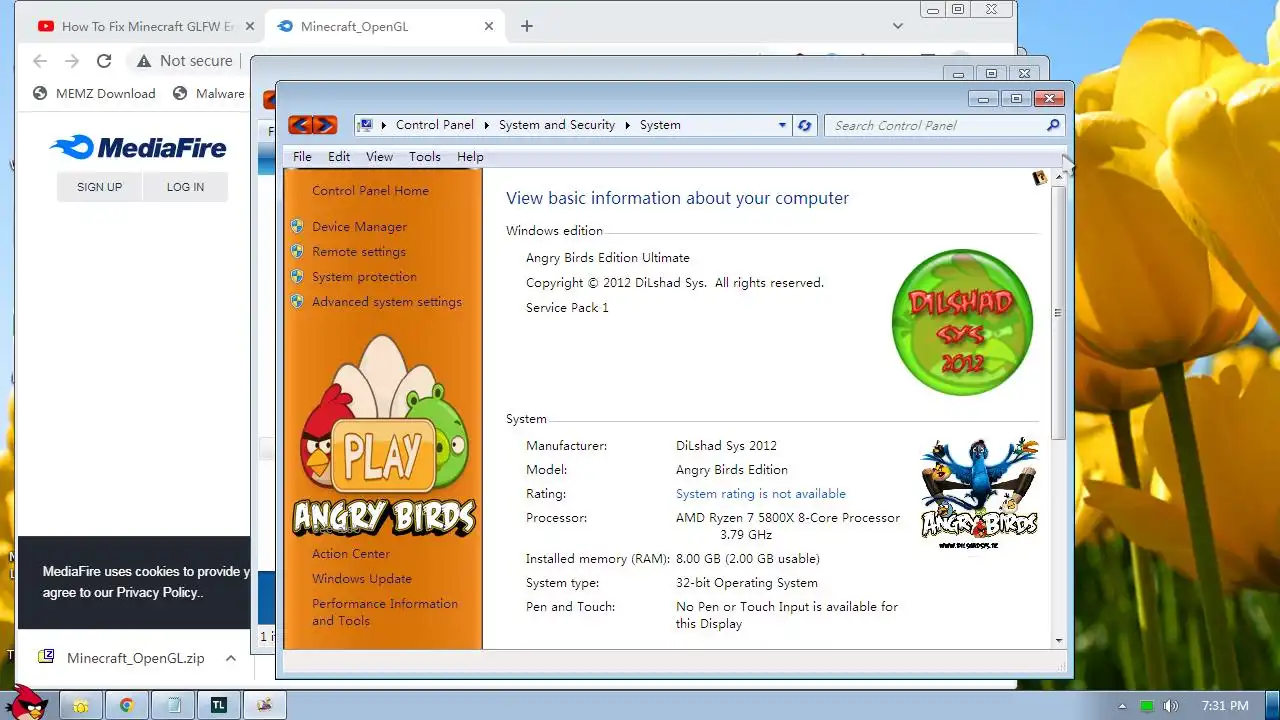
Task: Click the Control Panel taskbar icon
Action: [x=265, y=705]
